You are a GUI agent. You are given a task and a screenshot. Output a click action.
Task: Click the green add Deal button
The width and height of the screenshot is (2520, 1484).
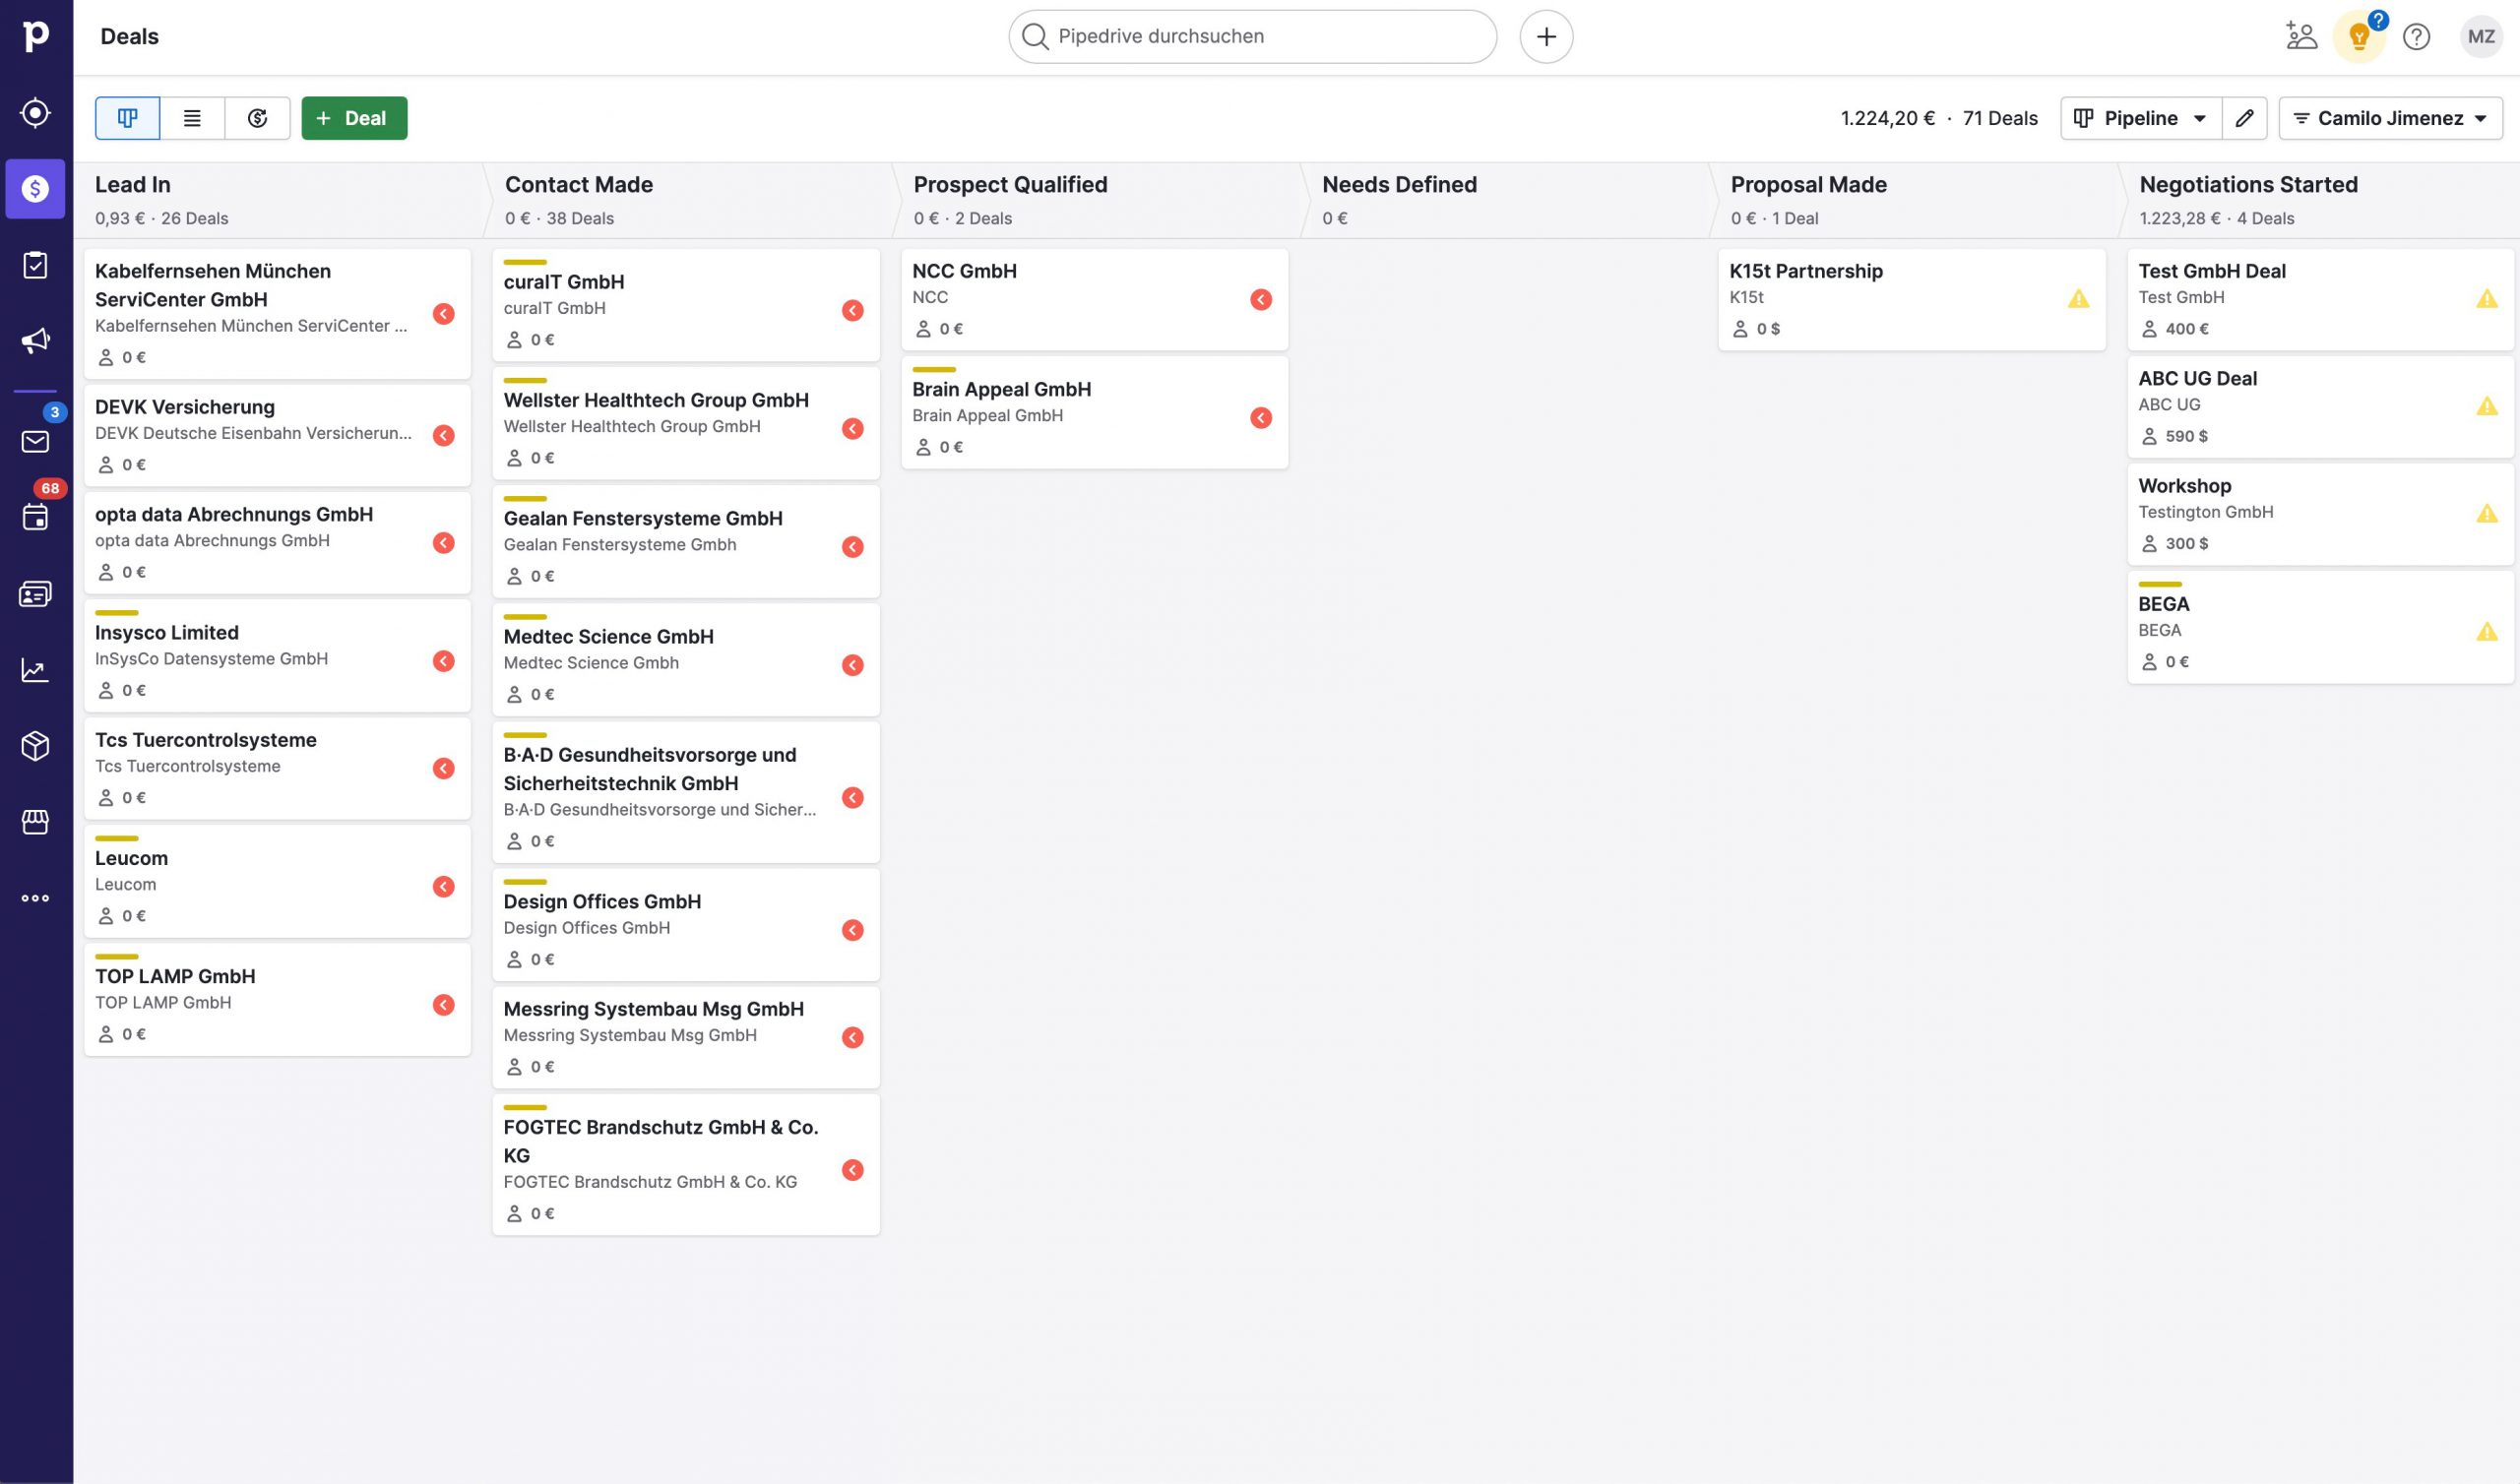tap(354, 118)
